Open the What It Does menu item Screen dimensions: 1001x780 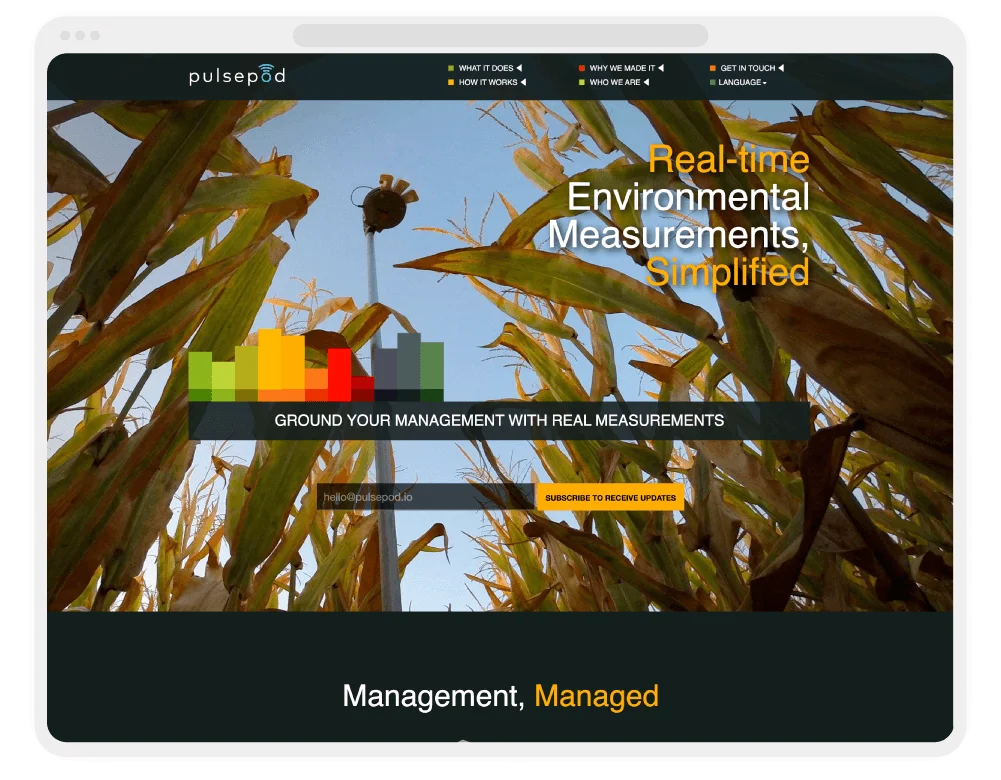pyautogui.click(x=486, y=68)
